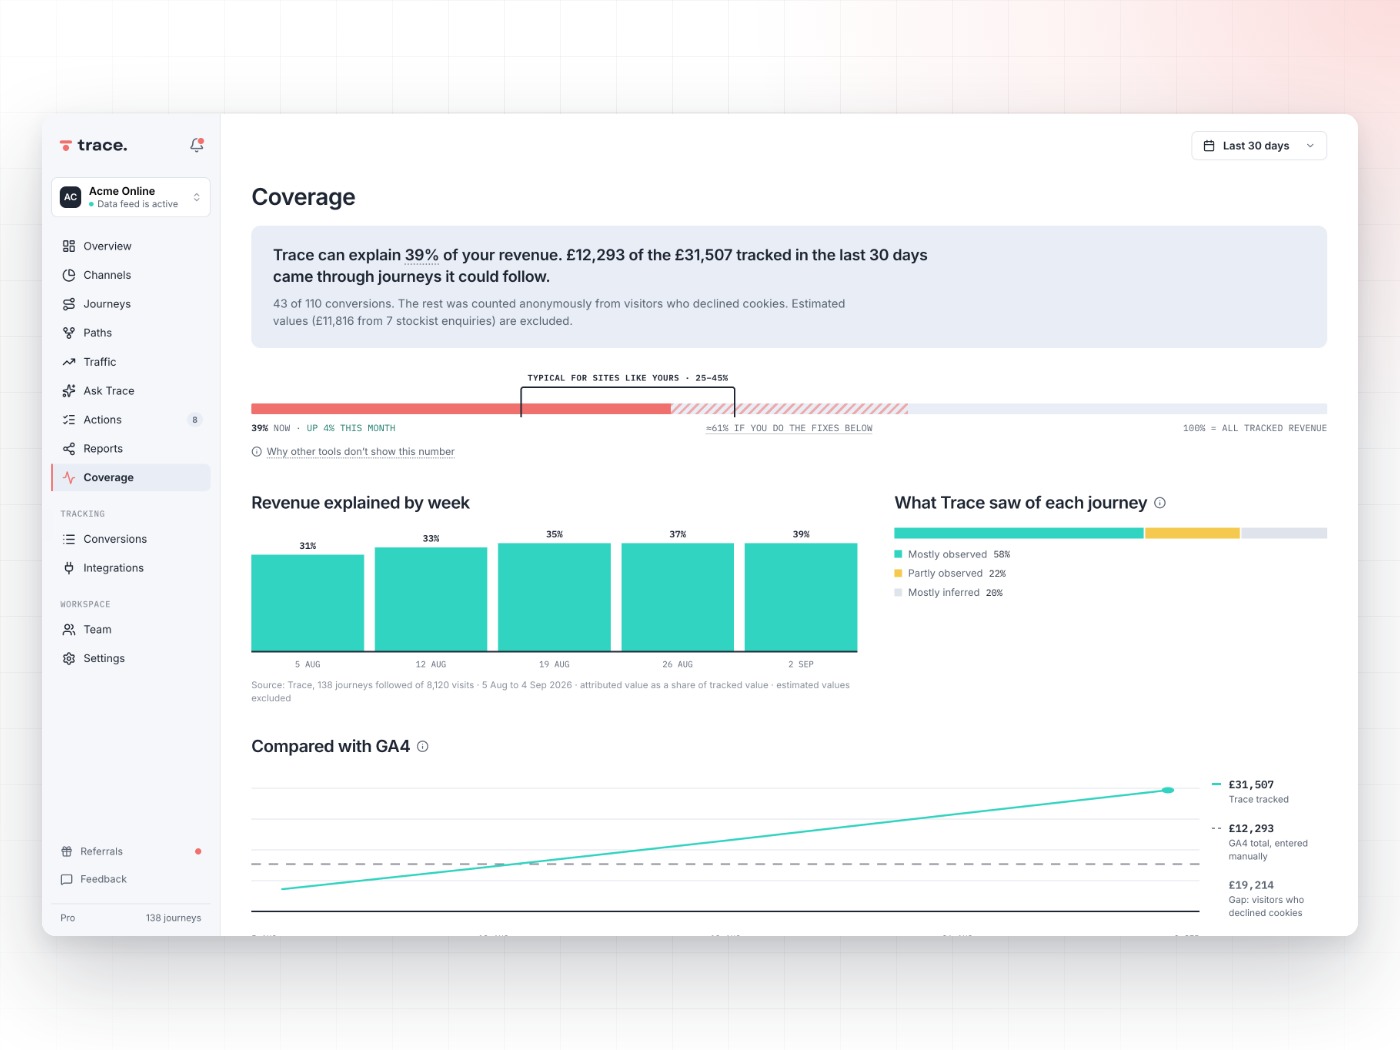Screen dimensions: 1400x1050
Task: Click the Conversions list icon
Action: (69, 539)
